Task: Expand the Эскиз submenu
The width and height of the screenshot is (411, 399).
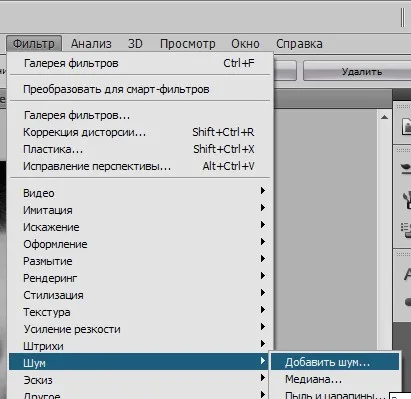Action: pos(140,380)
